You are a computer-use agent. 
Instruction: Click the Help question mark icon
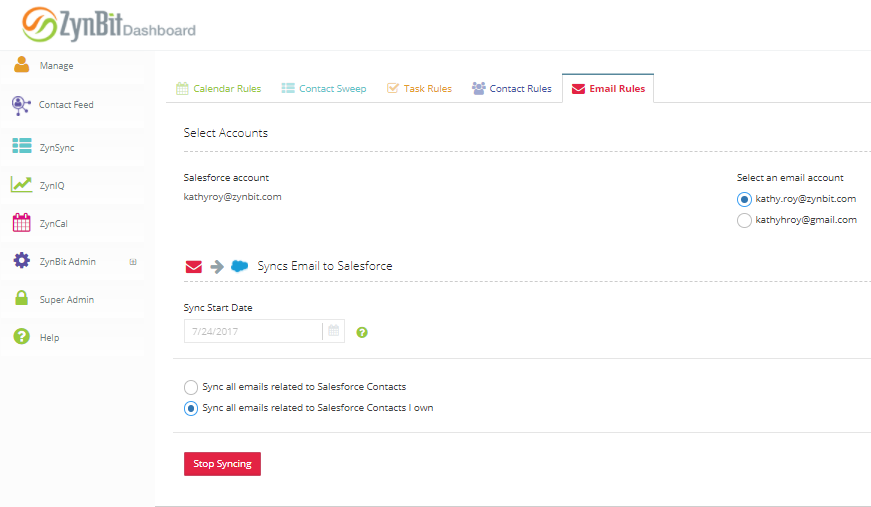pos(21,337)
